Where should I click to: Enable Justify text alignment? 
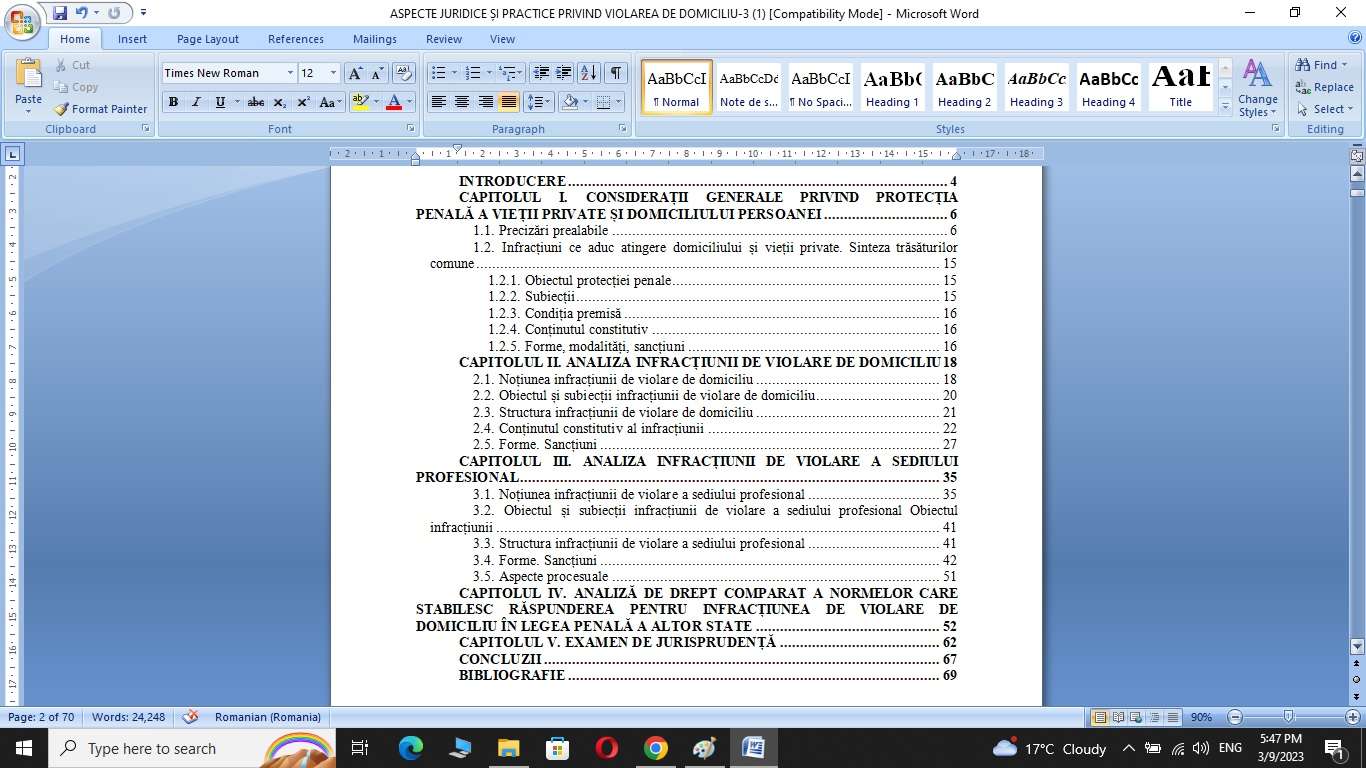(509, 102)
